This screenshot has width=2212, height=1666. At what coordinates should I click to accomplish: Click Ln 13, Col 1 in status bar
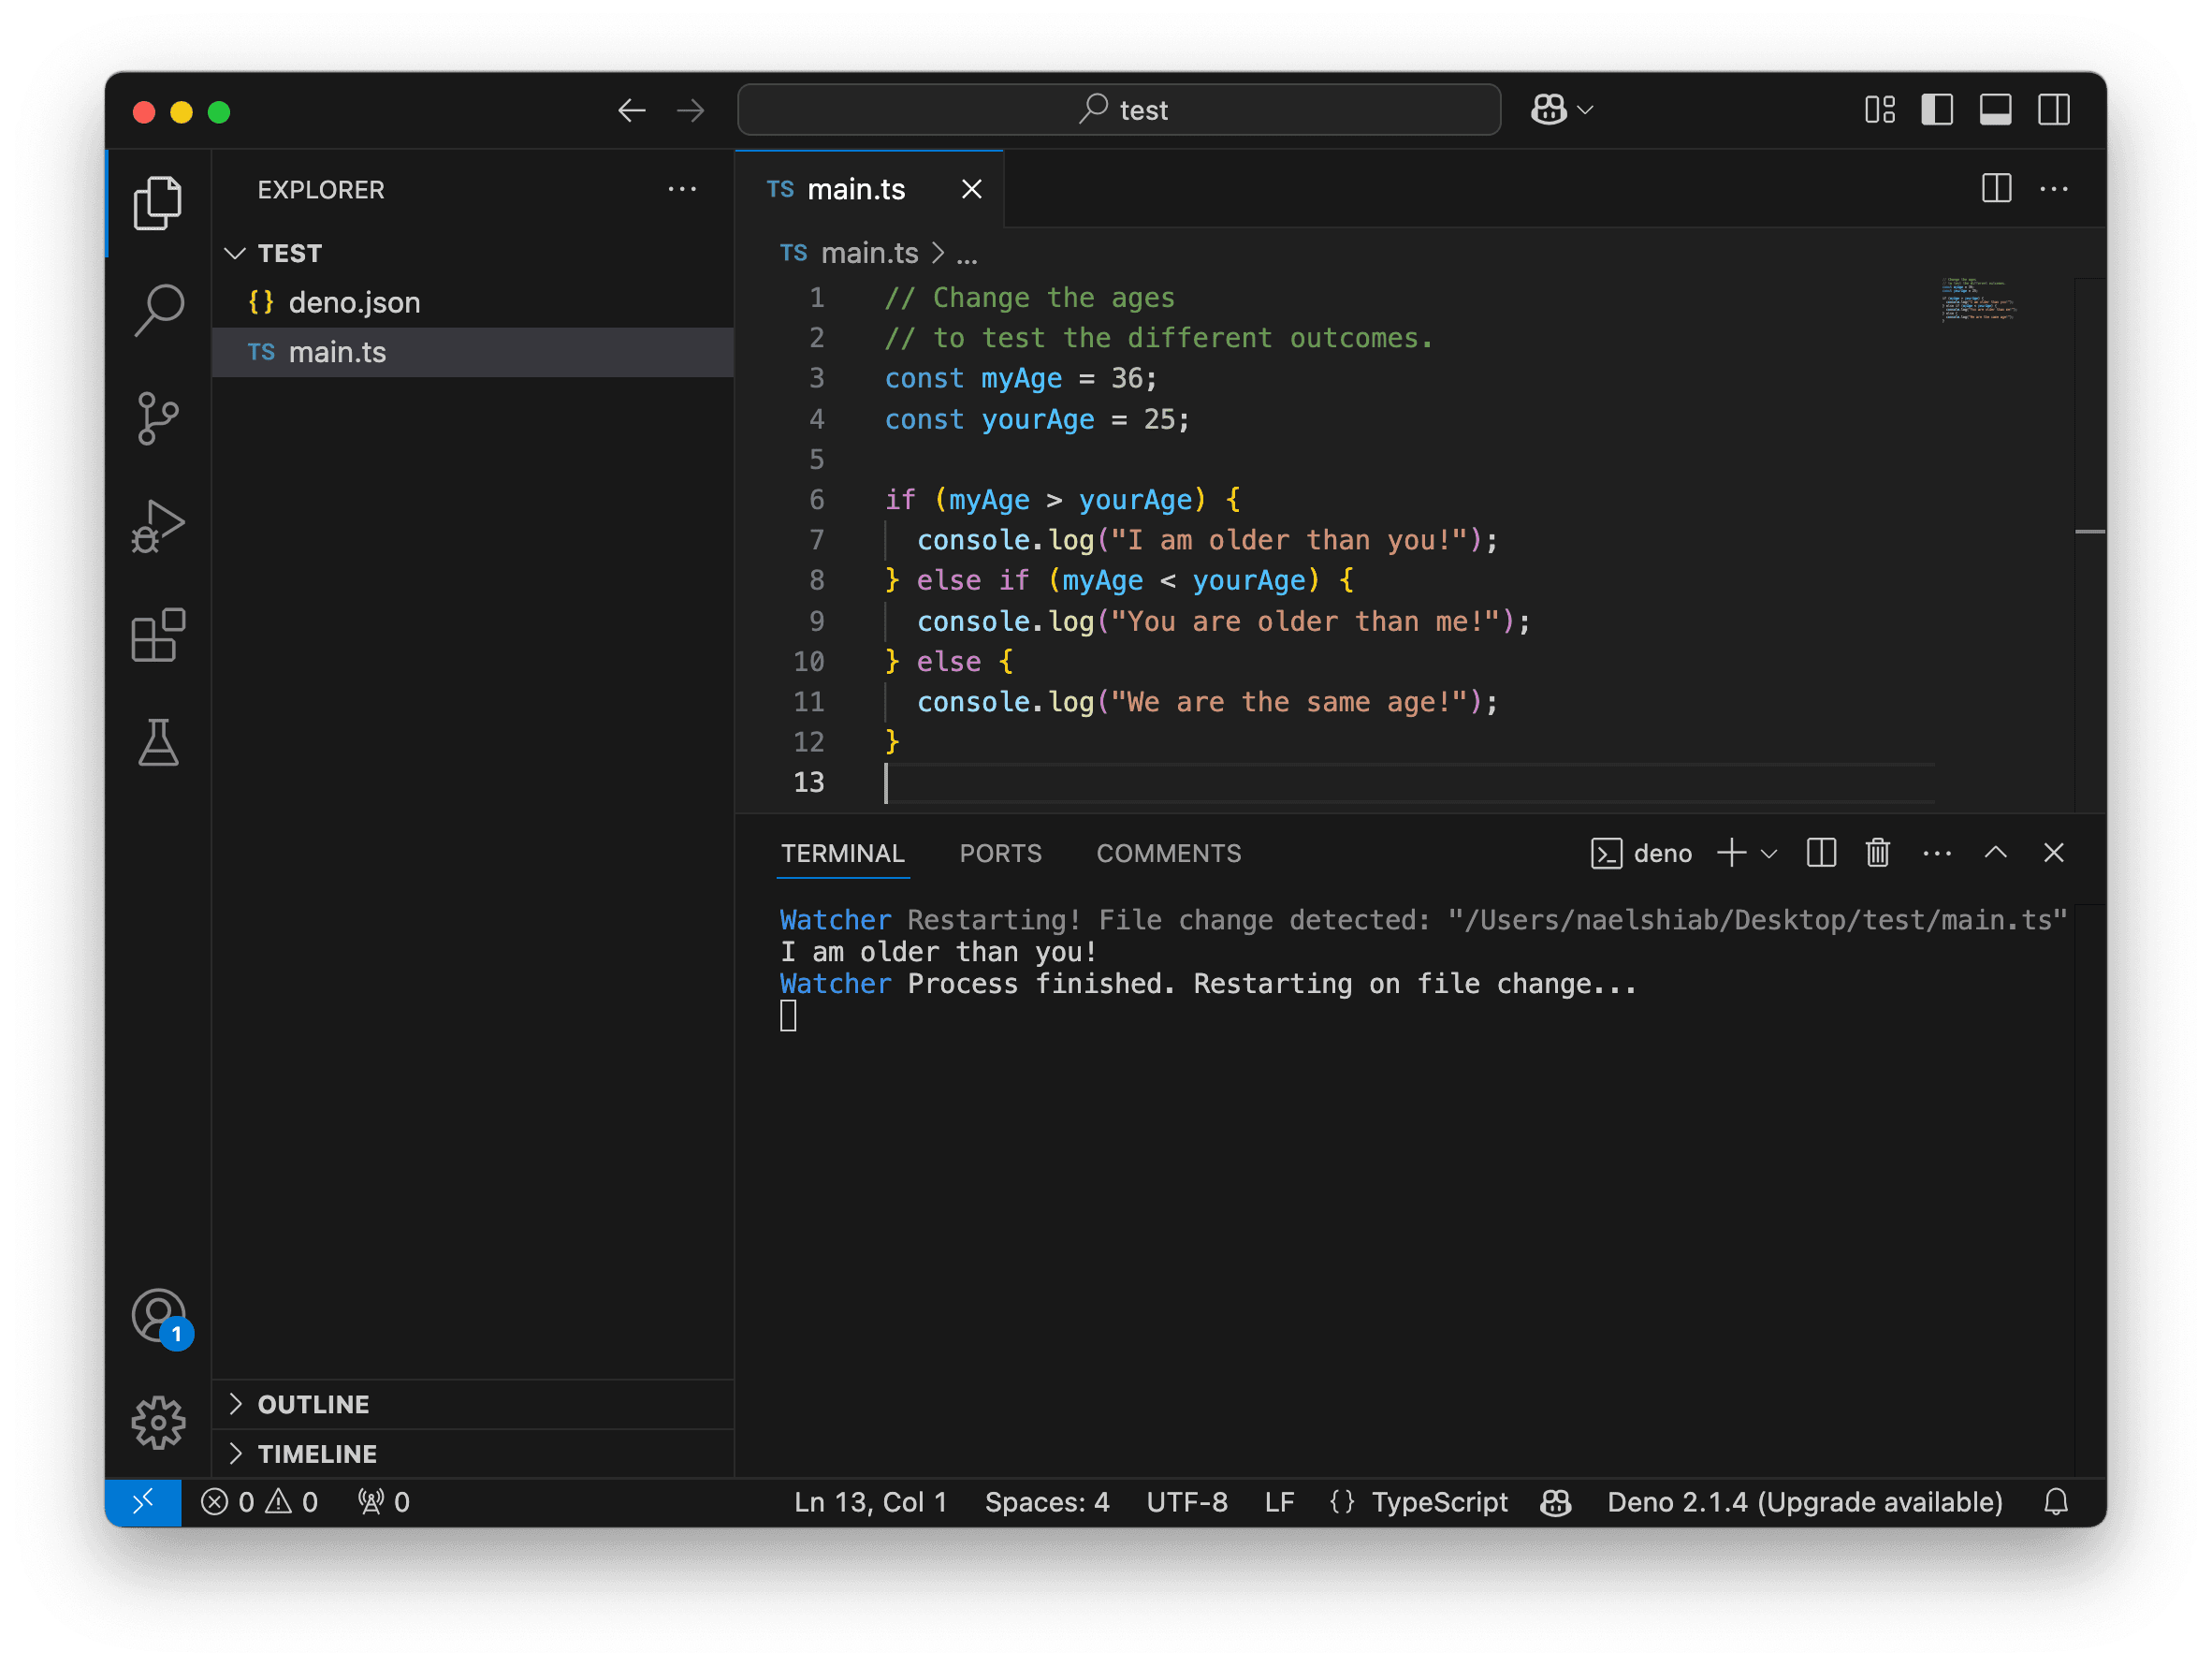click(x=870, y=1502)
